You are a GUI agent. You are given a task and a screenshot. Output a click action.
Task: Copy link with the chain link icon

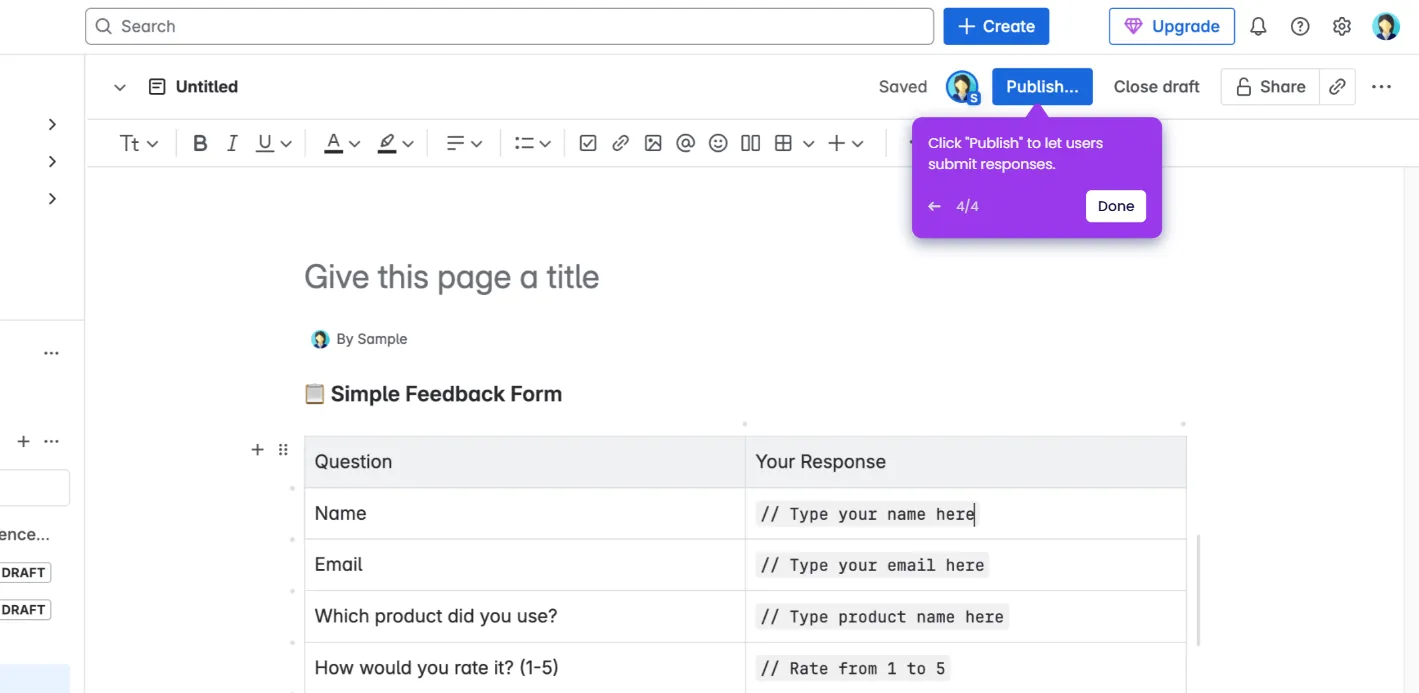coord(1337,87)
